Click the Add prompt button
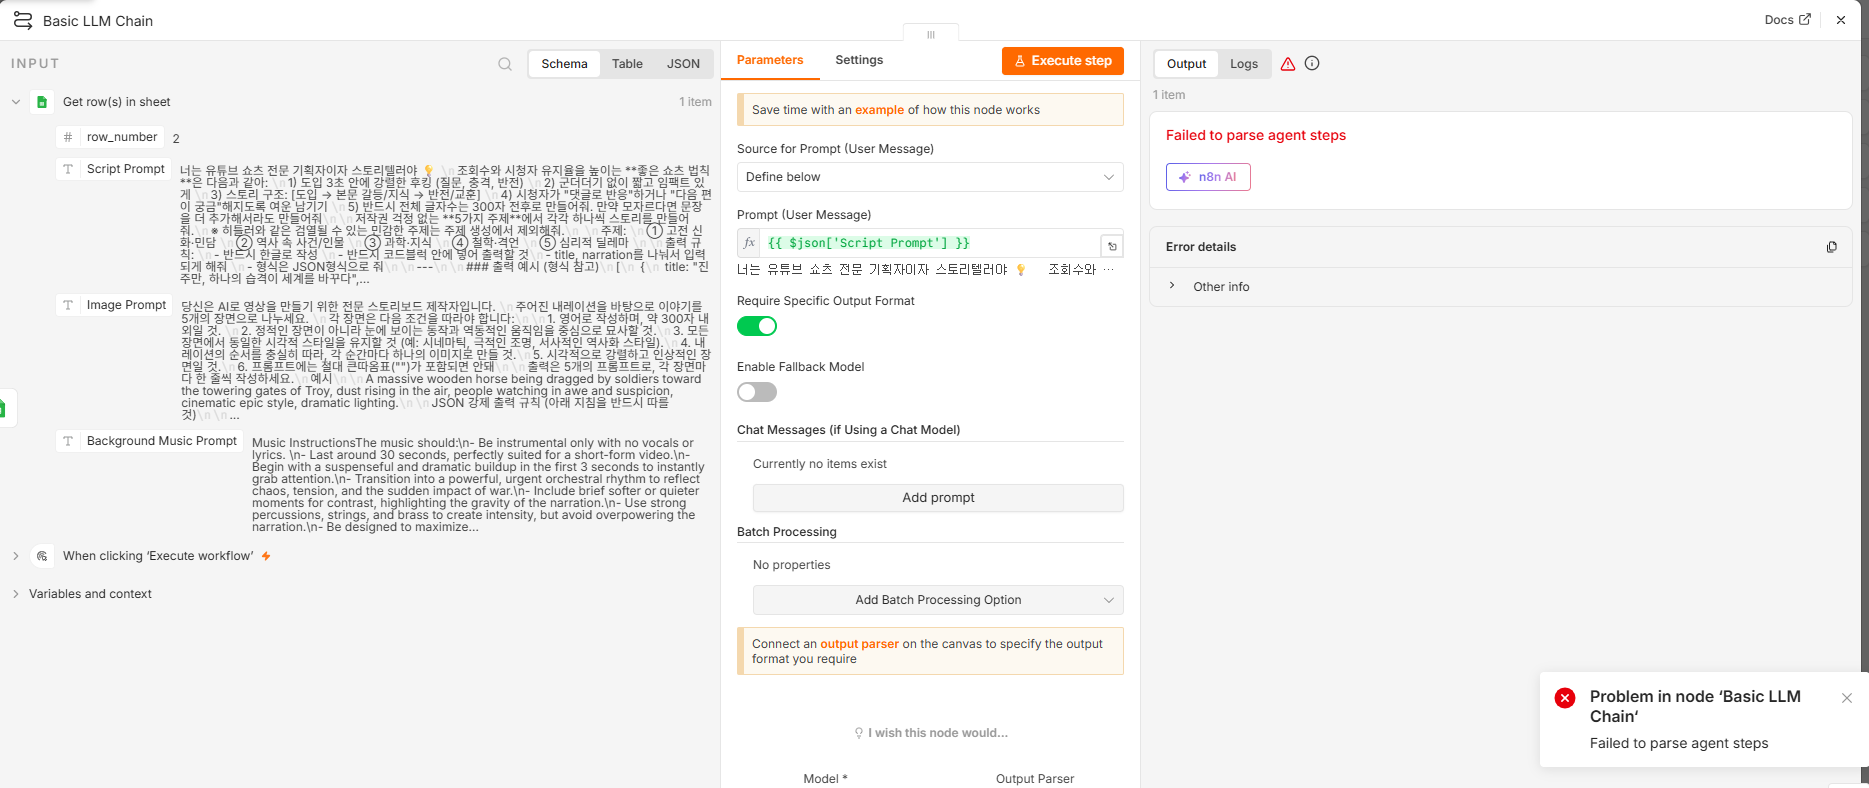Screen dimensions: 1869x788 (x=938, y=498)
